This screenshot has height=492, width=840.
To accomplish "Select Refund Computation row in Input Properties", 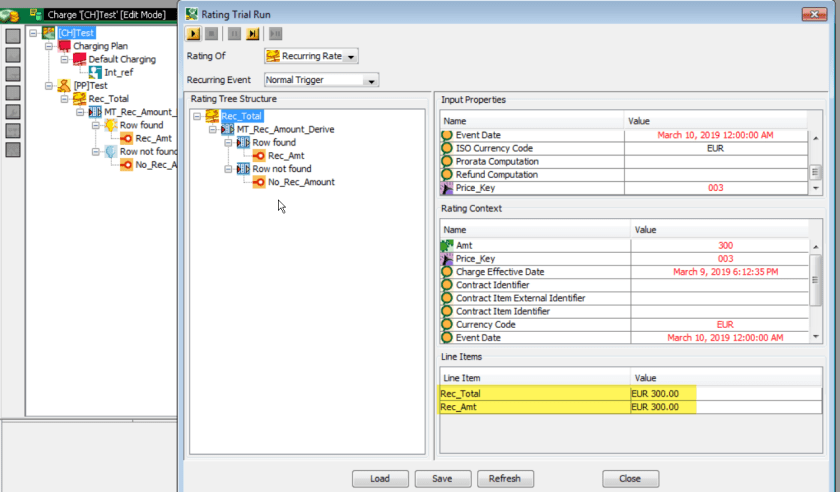I will (624, 175).
